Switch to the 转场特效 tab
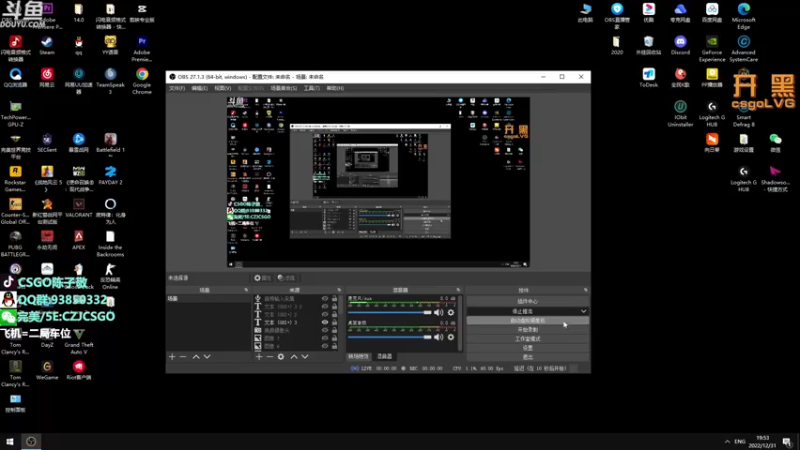This screenshot has width=800, height=450. point(358,356)
